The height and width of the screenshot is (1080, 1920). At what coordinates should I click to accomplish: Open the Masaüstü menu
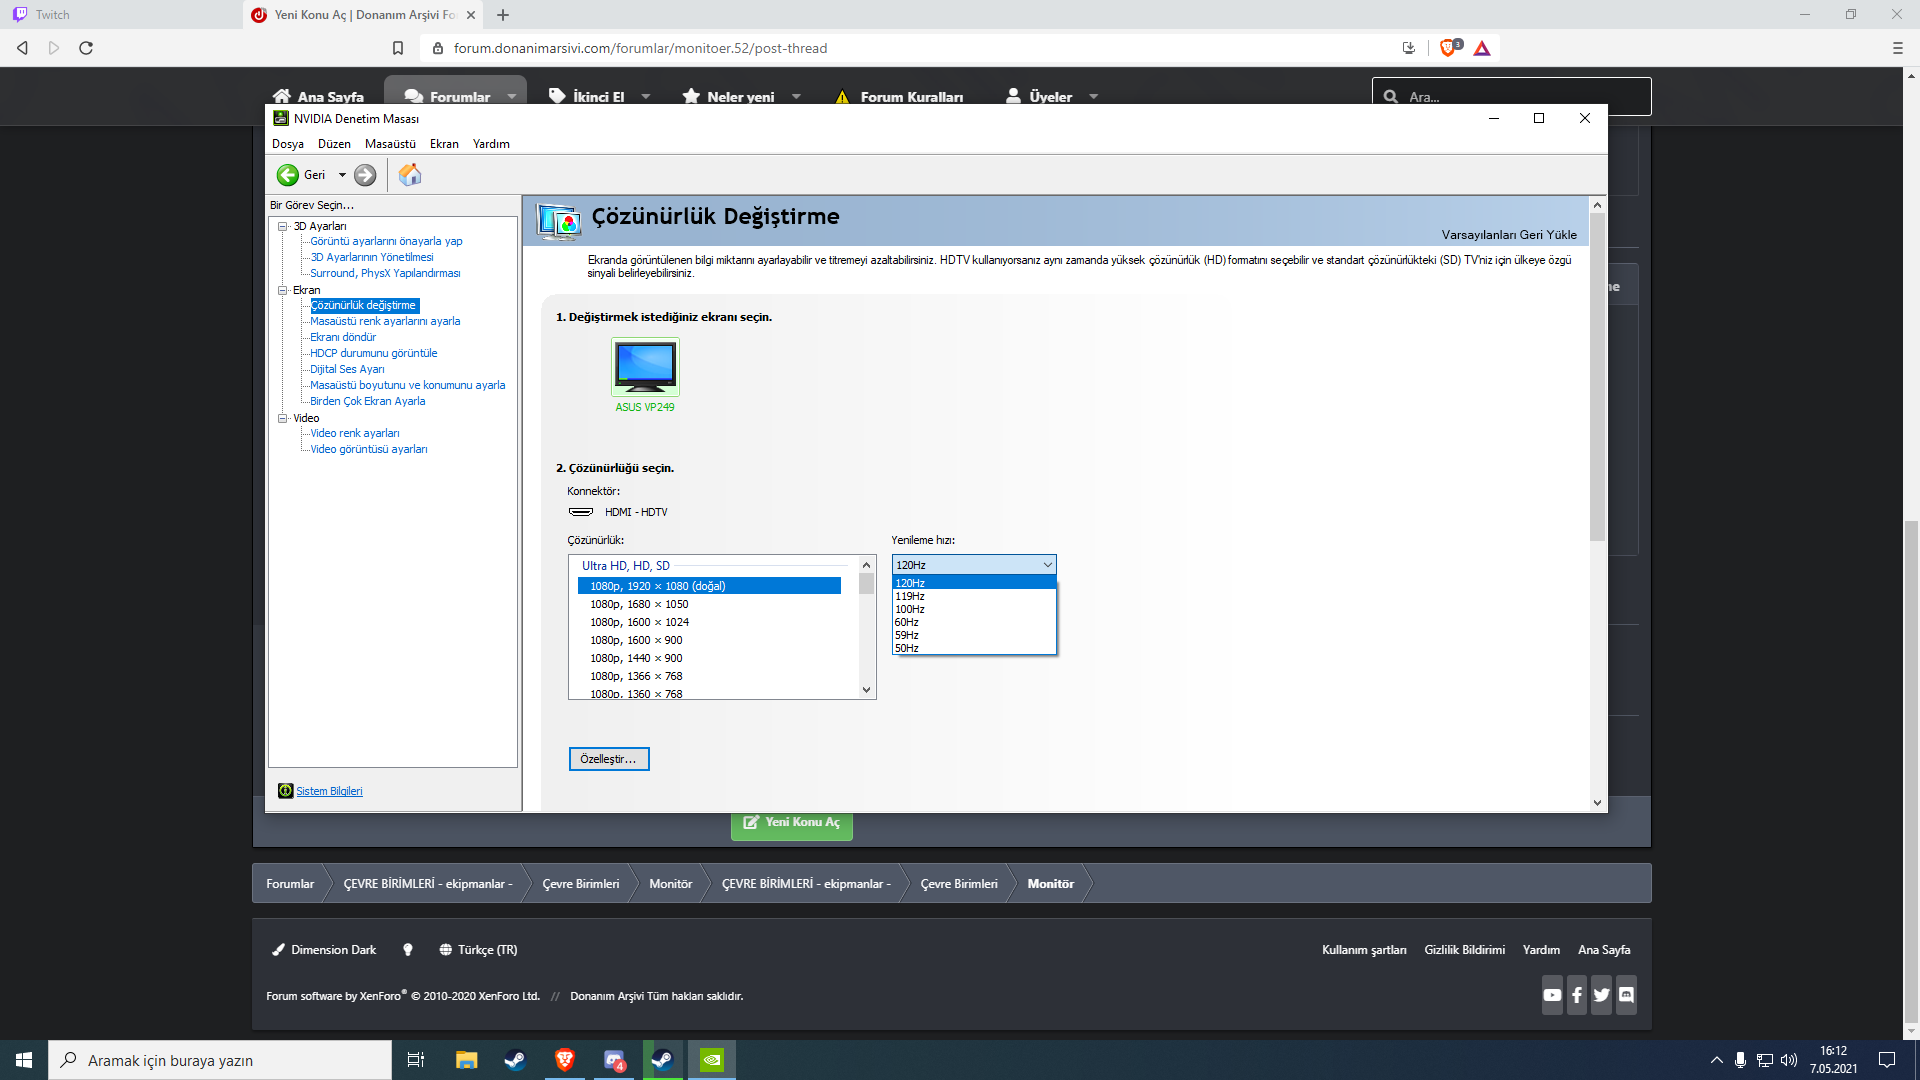[x=390, y=144]
